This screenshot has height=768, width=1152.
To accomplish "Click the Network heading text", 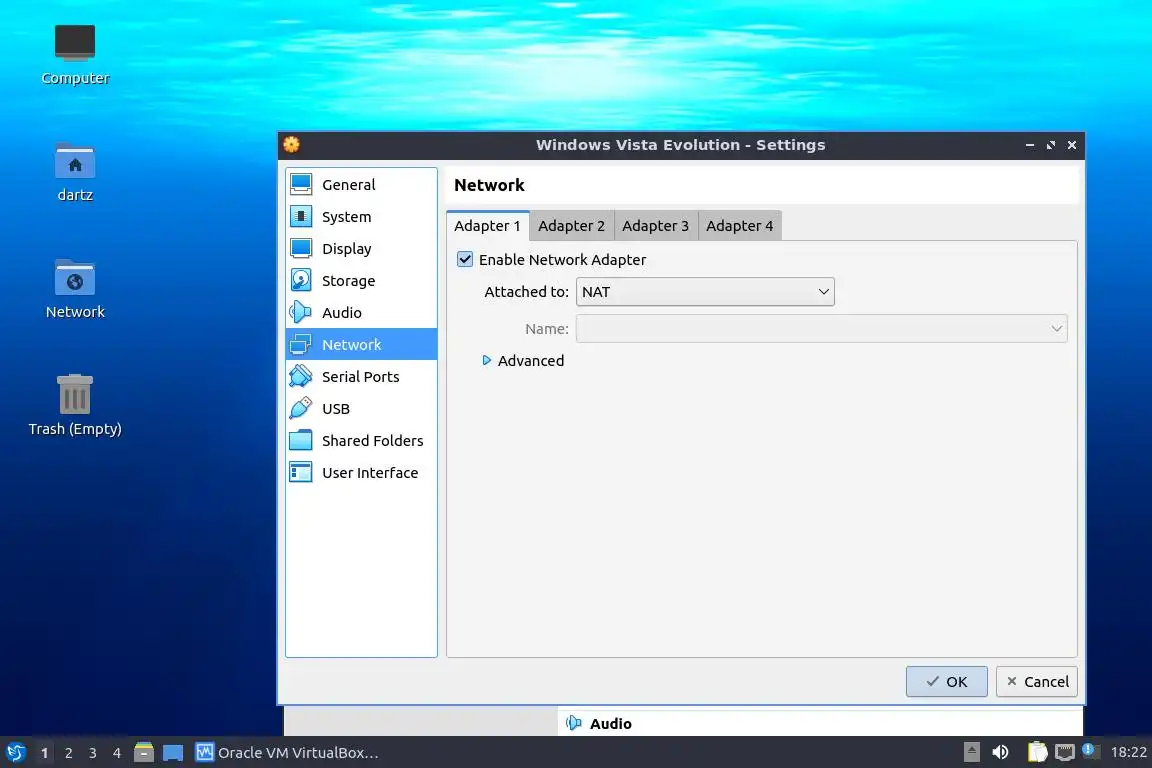I will 489,185.
